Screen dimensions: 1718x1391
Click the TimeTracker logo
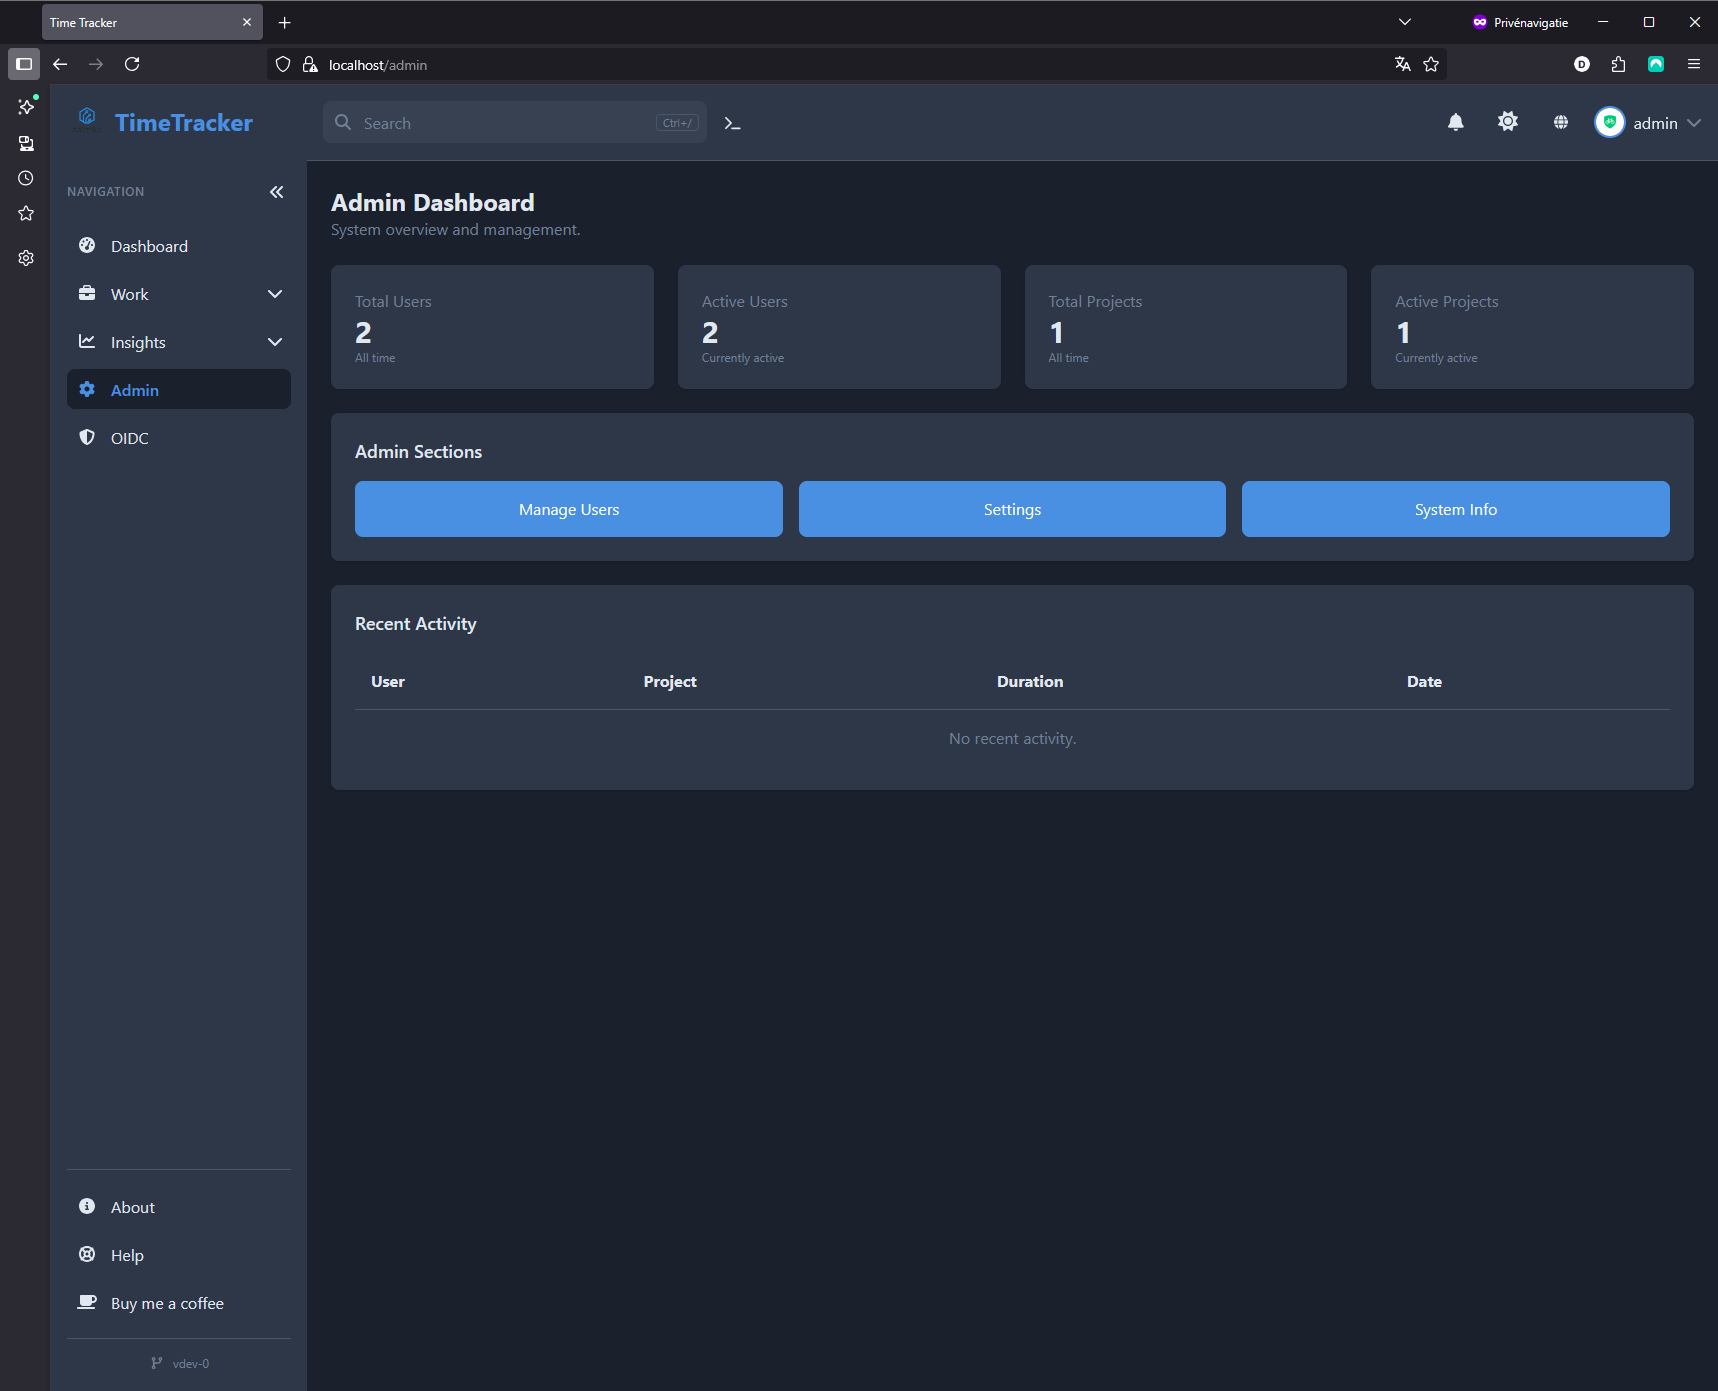point(163,121)
